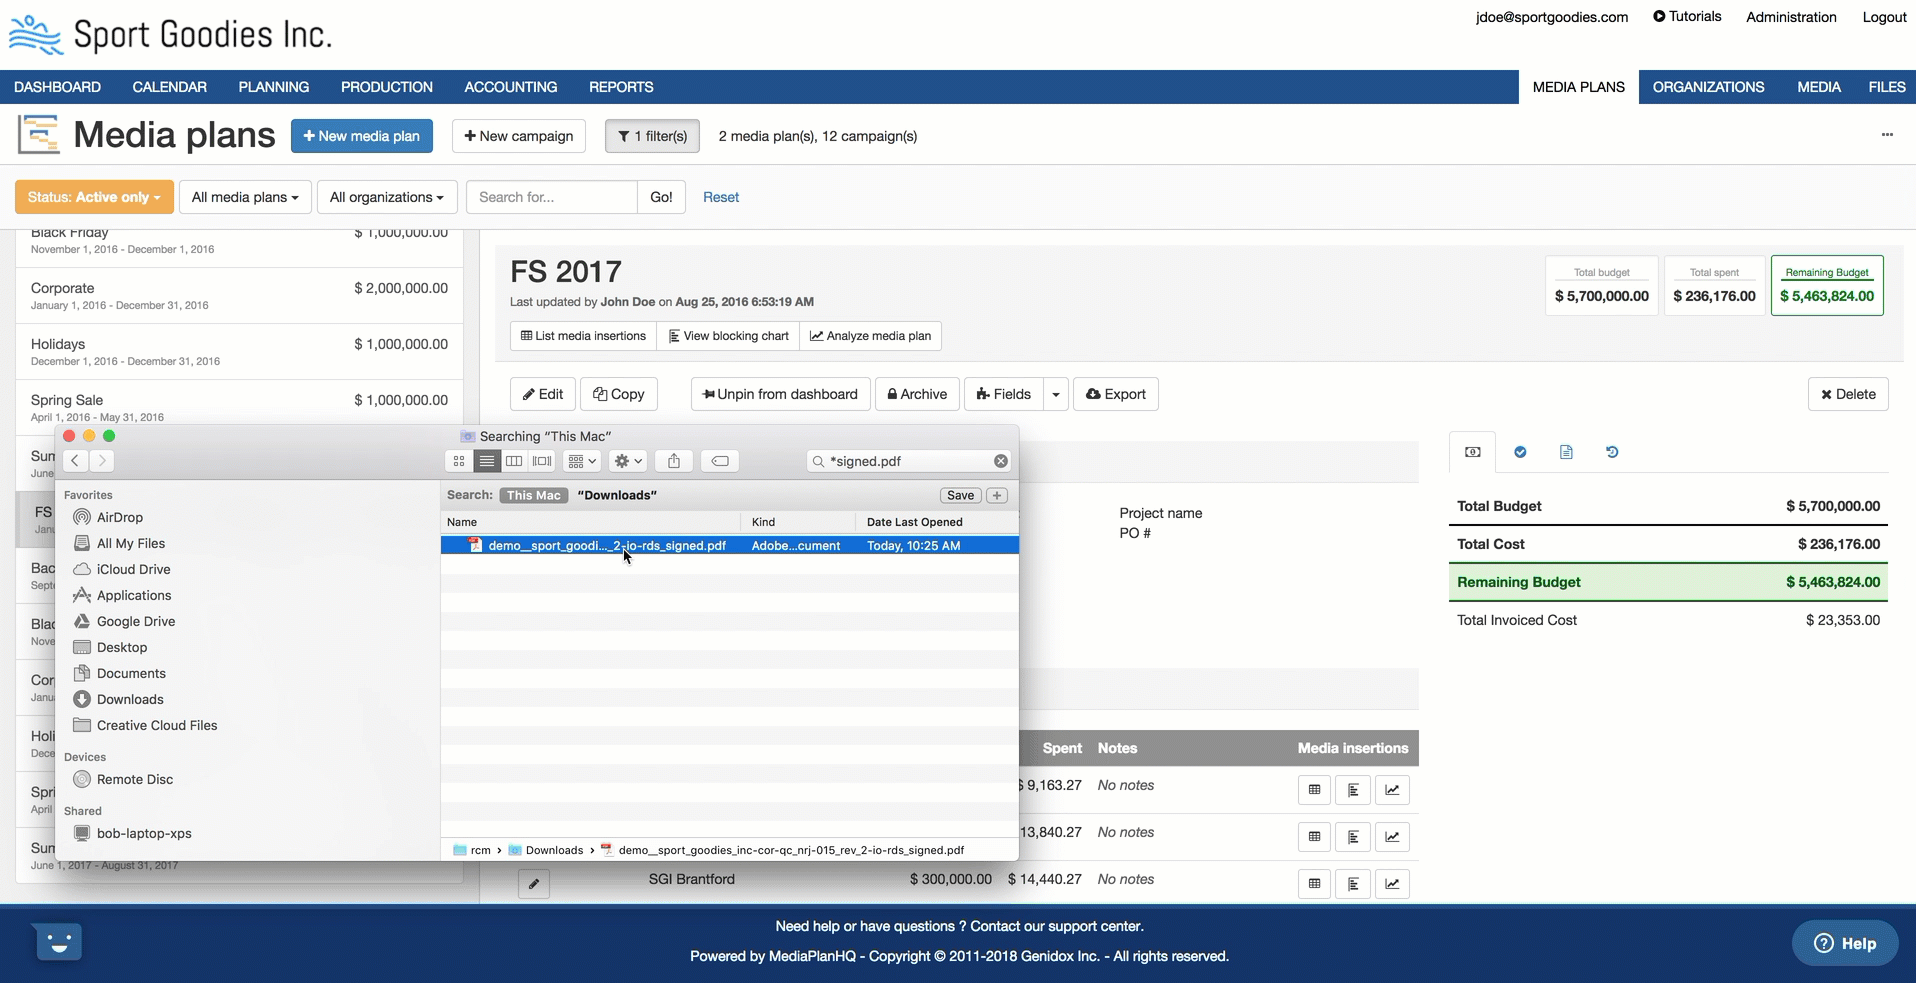Open the Finder action gear dropdown
The image size is (1916, 983).
(628, 461)
